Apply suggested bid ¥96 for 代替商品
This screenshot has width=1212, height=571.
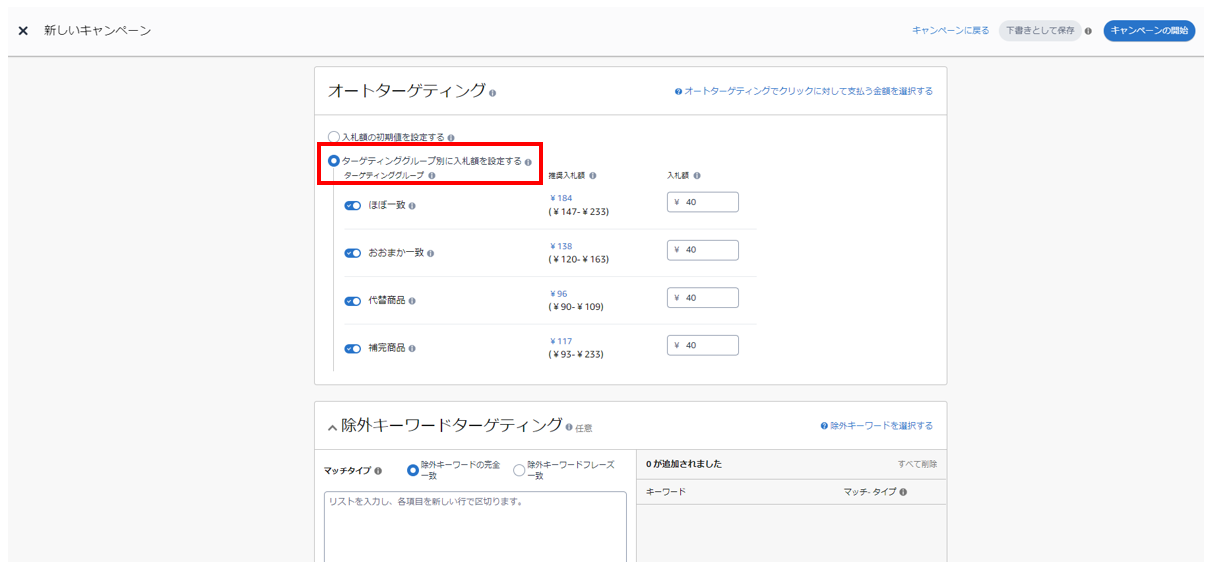[558, 294]
